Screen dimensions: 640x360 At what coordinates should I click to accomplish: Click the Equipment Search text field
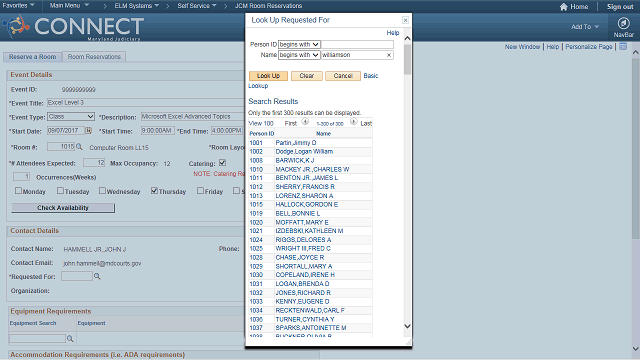click(x=37, y=338)
